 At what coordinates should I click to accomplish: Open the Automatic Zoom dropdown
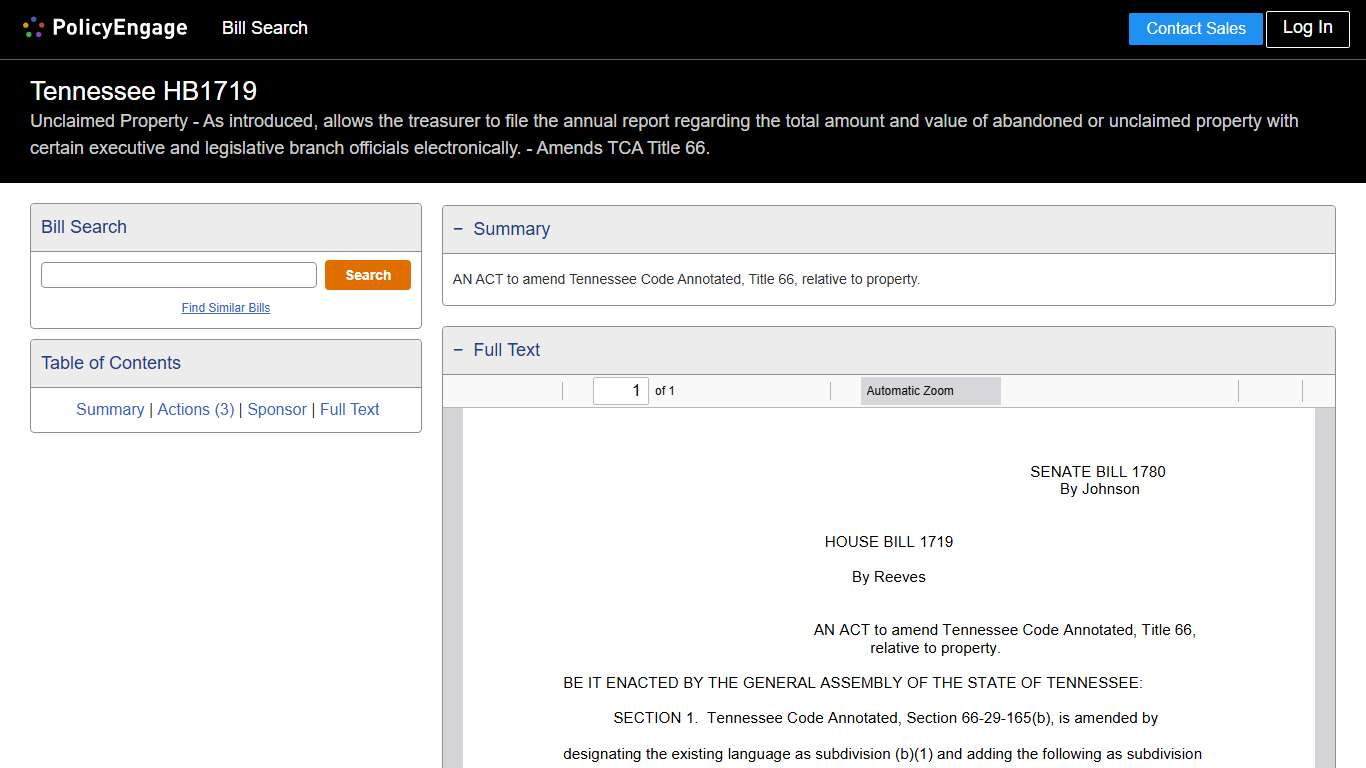coord(930,391)
